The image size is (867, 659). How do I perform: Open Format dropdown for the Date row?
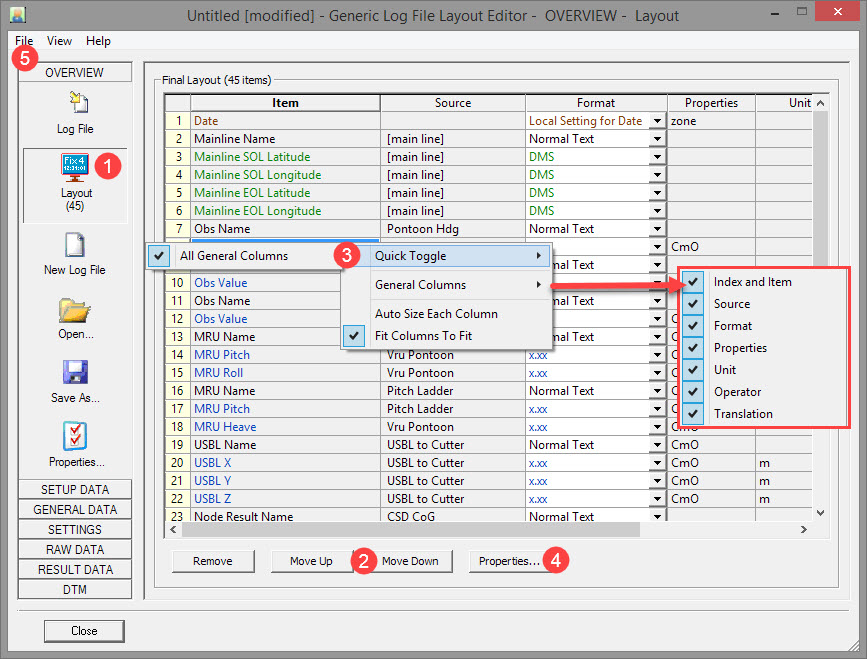tap(657, 121)
